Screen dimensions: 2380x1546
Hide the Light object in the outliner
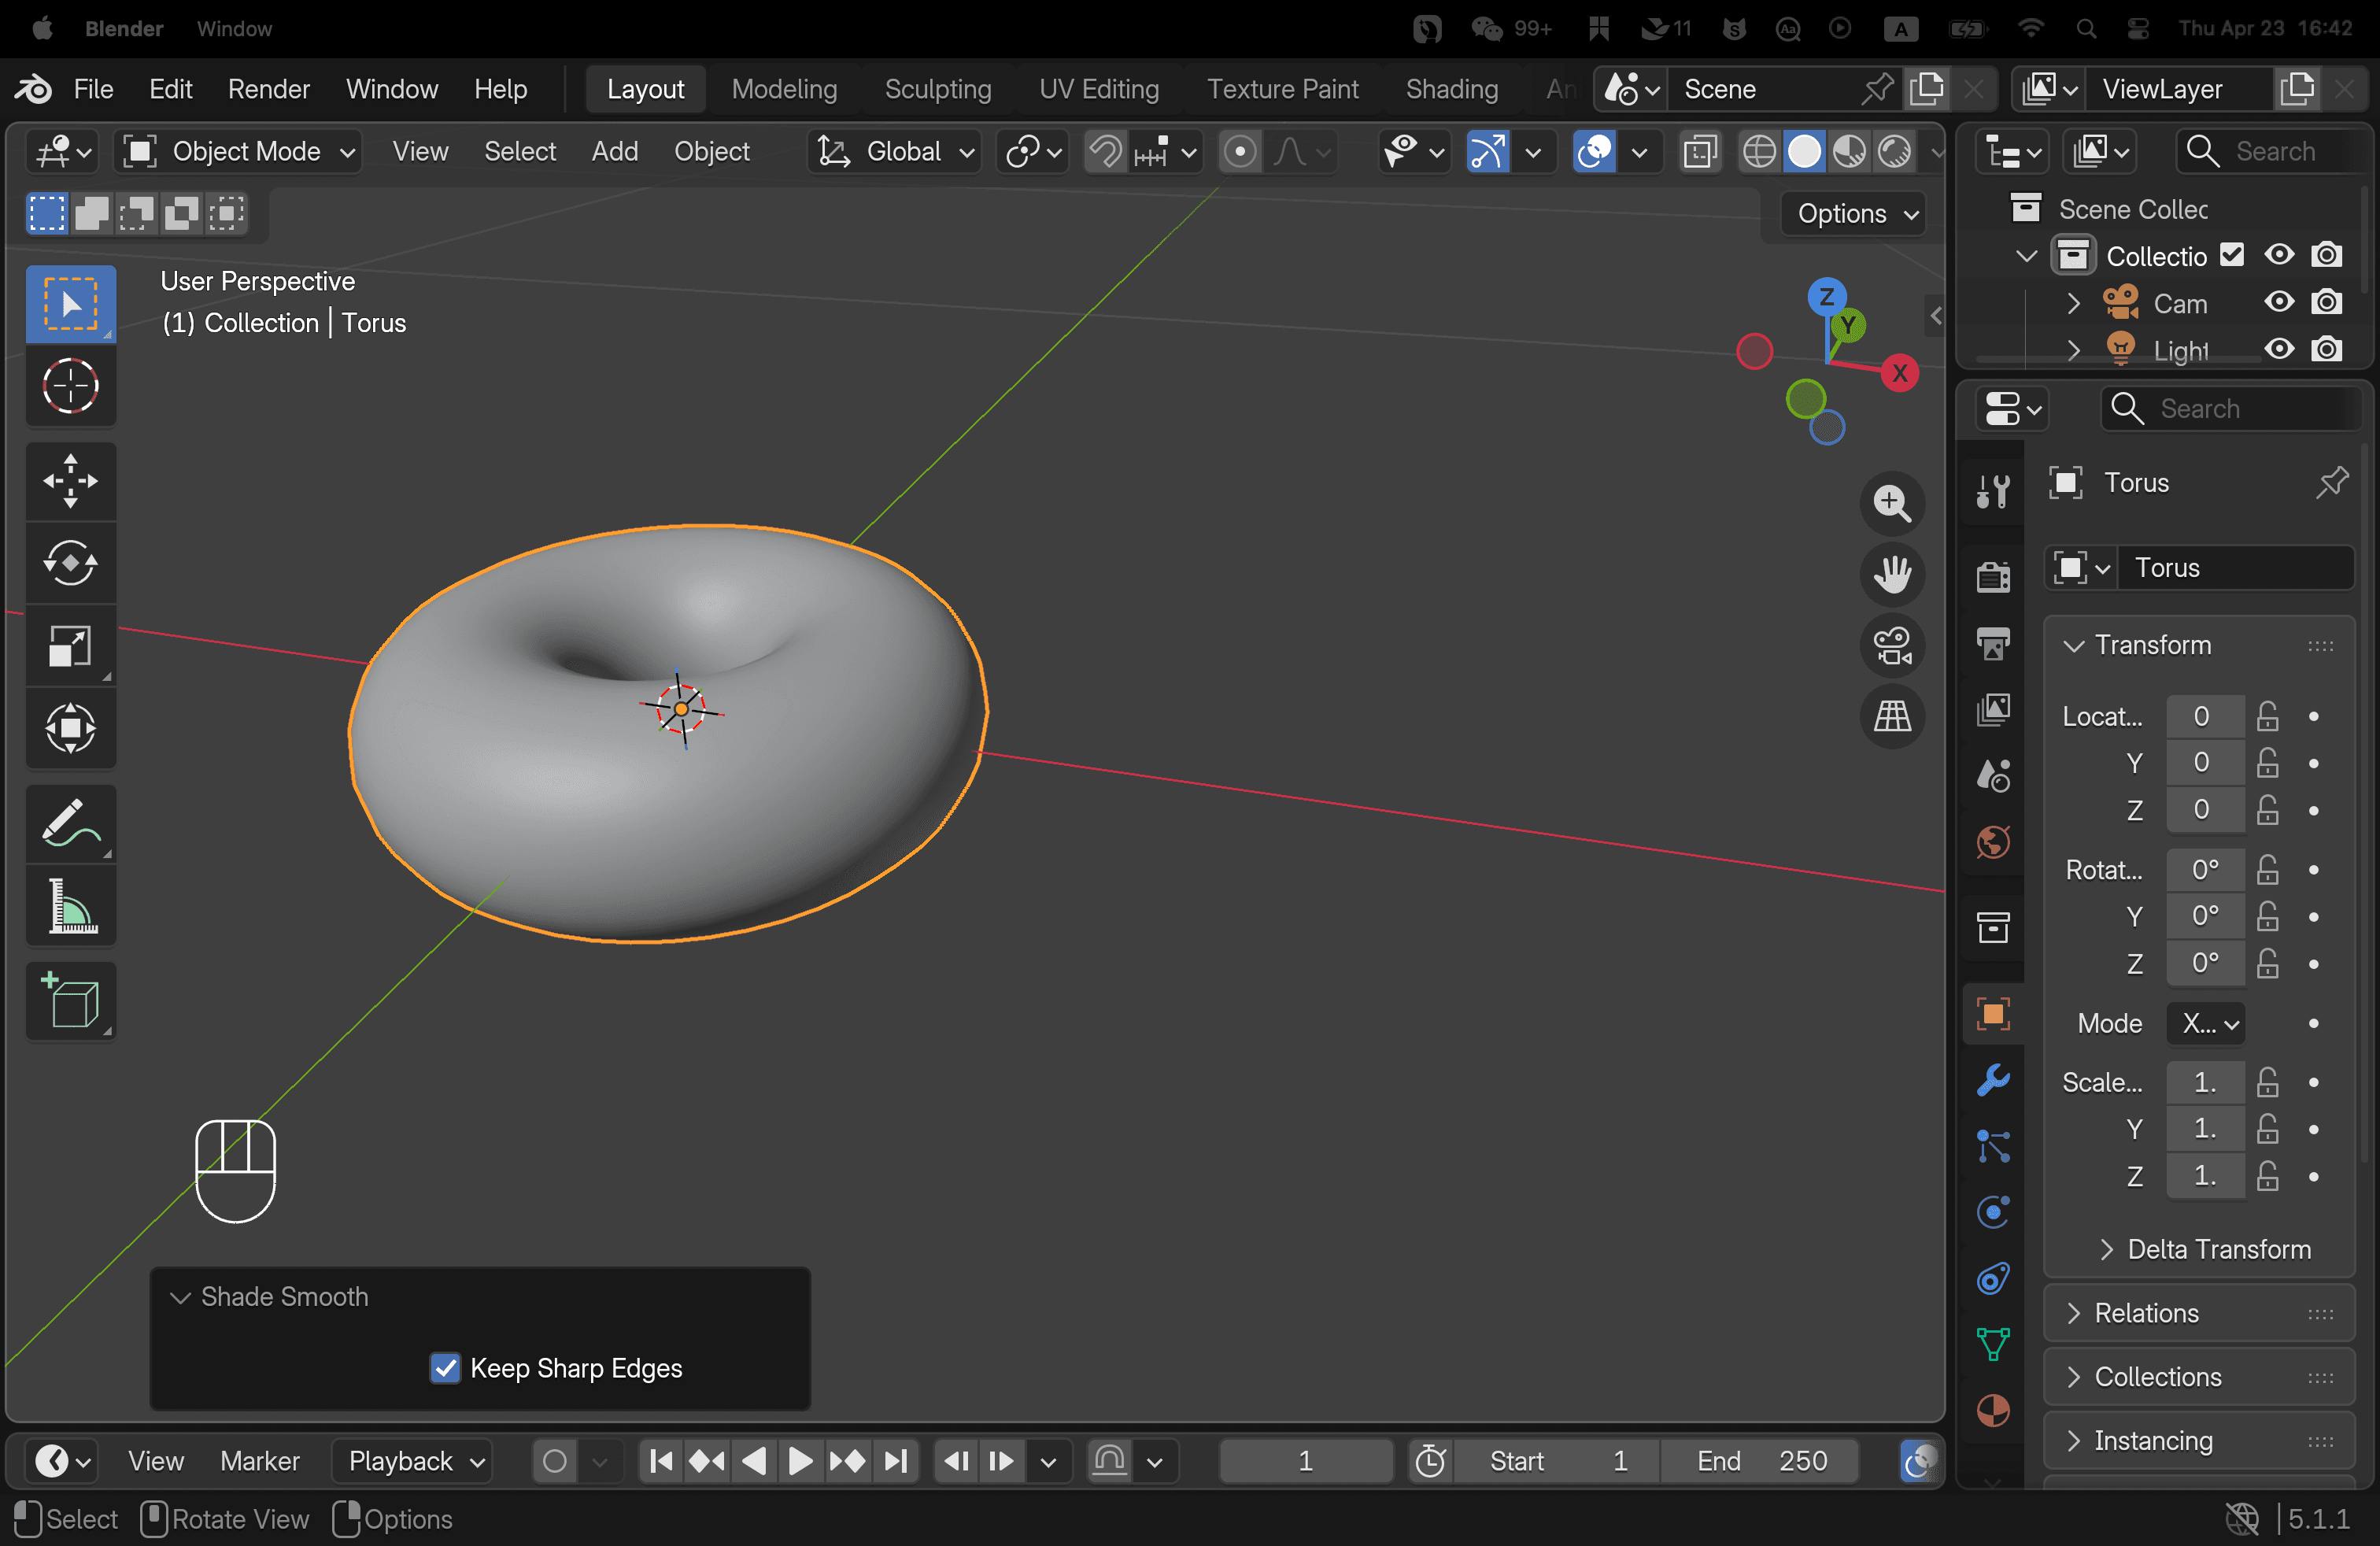coord(2279,349)
